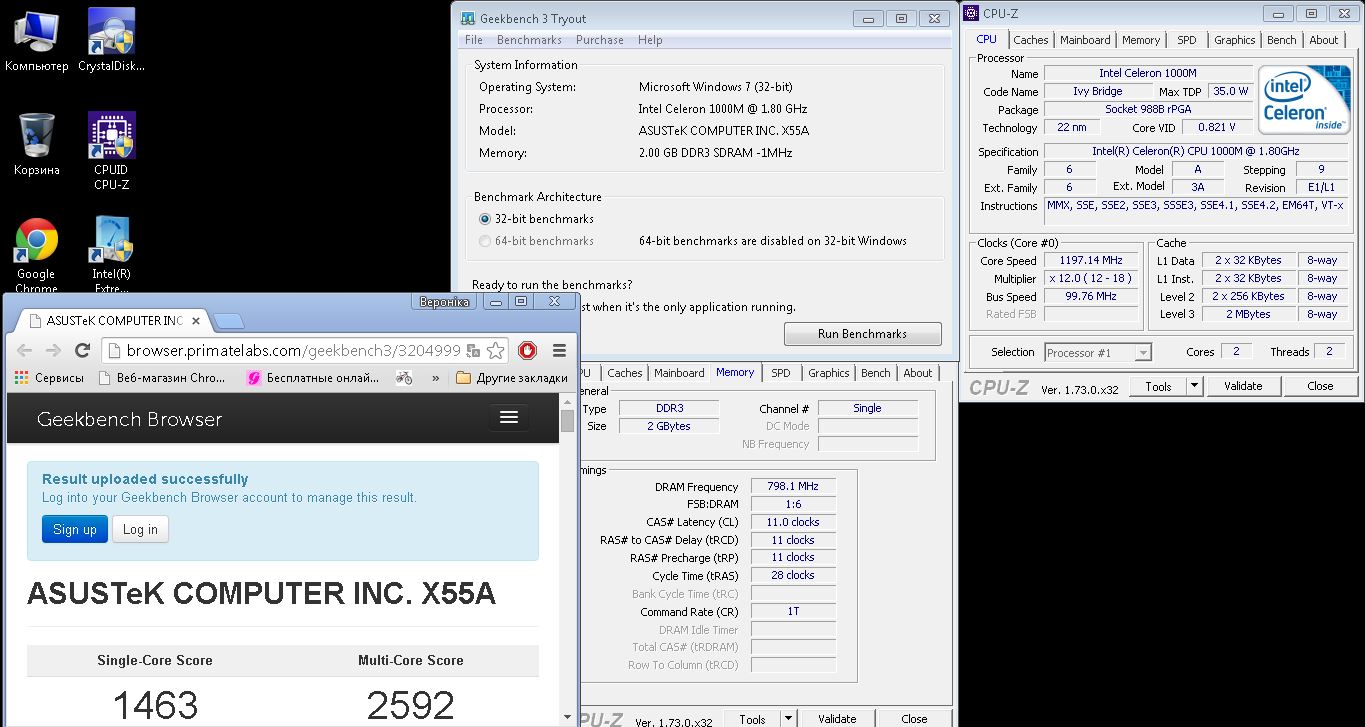Open the Processor #1 selection dropdown
The width and height of the screenshot is (1365, 727).
(1098, 352)
